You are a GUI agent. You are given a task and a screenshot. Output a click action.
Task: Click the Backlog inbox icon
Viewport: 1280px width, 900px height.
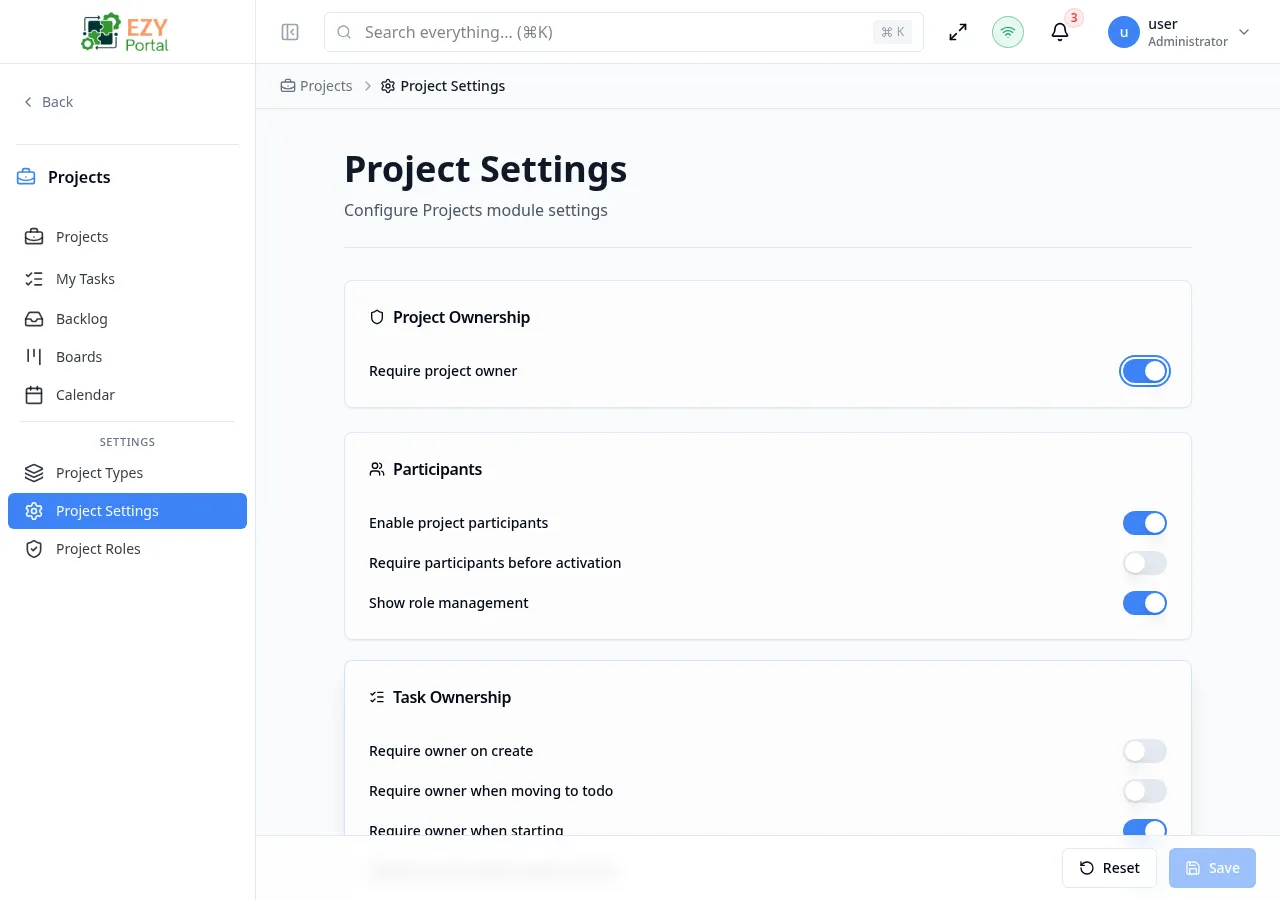(34, 319)
